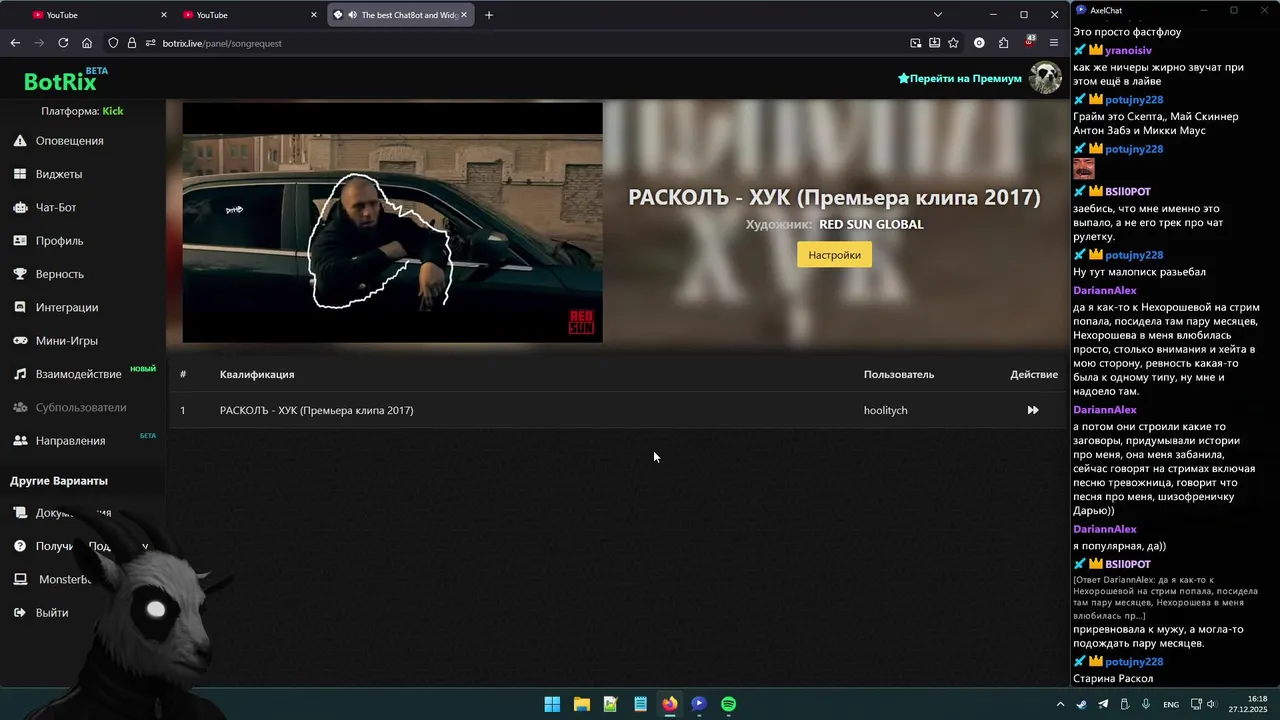Open the volume tray control
This screenshot has width=1280, height=720.
coord(1211,704)
